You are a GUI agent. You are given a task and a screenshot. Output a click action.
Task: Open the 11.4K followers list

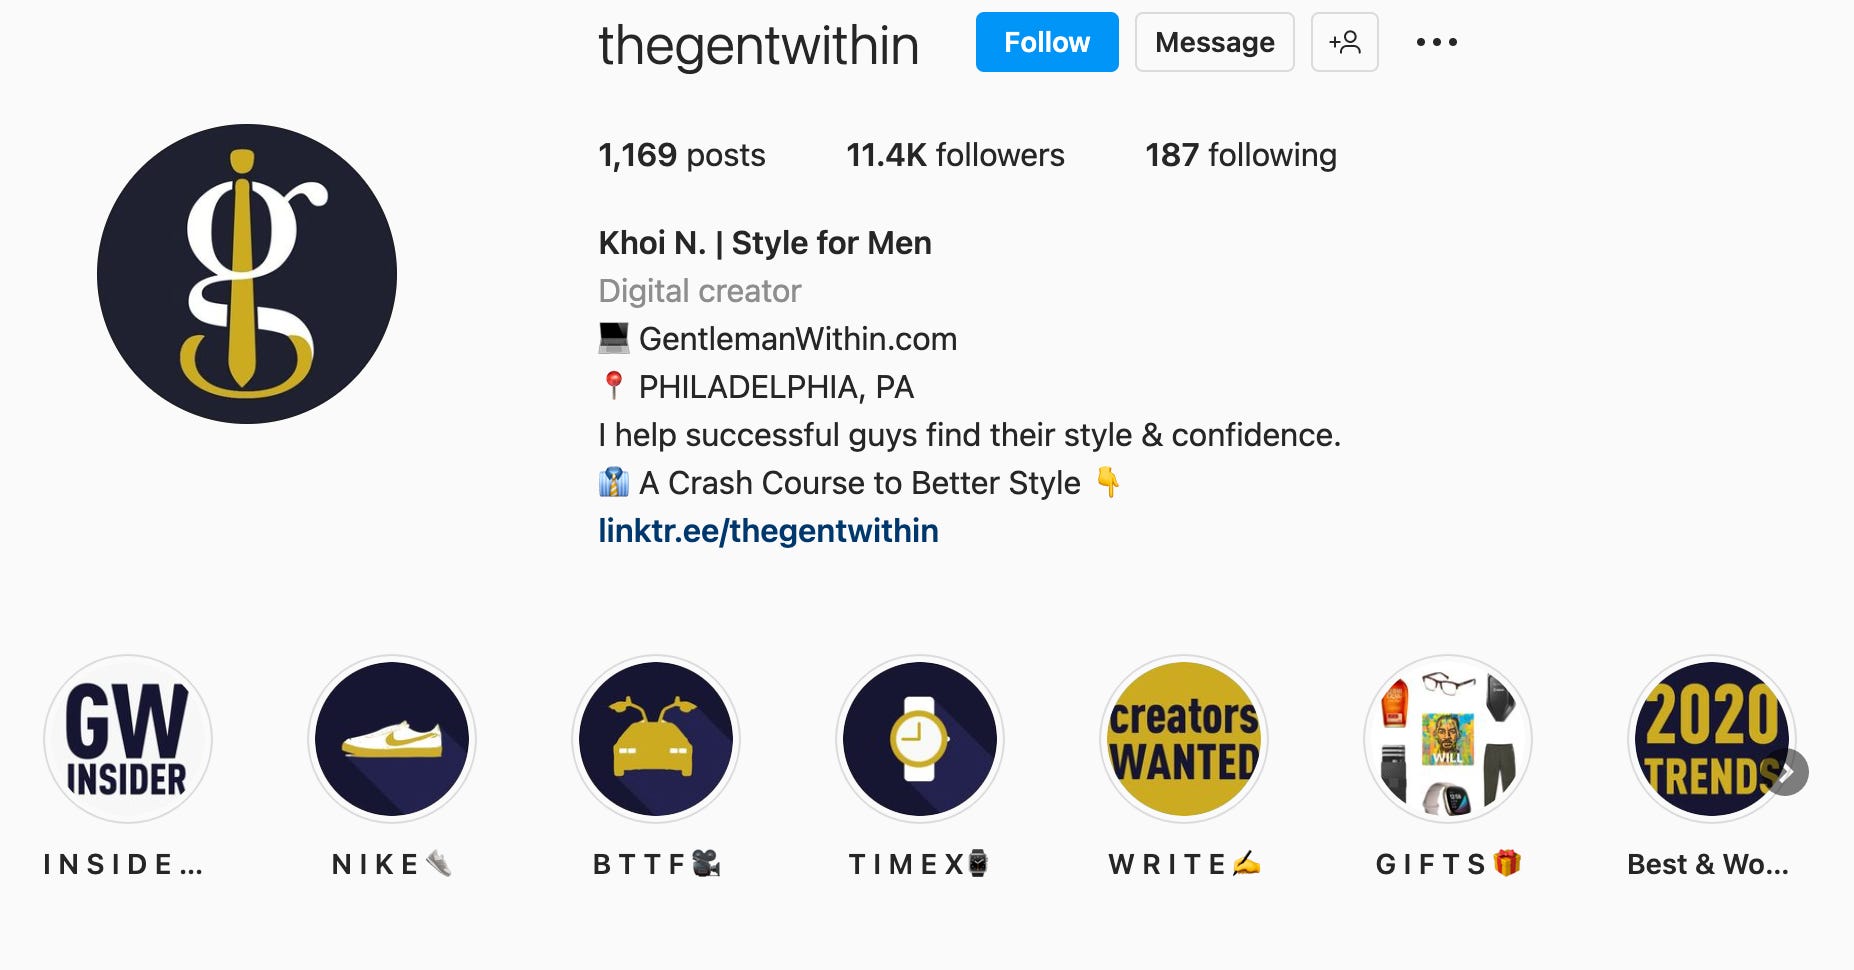point(955,155)
